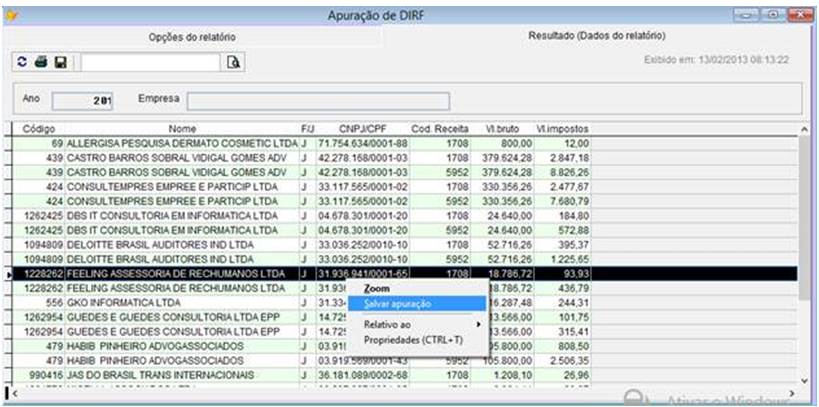Click the printer icon to print report
The height and width of the screenshot is (407, 819).
[42, 62]
